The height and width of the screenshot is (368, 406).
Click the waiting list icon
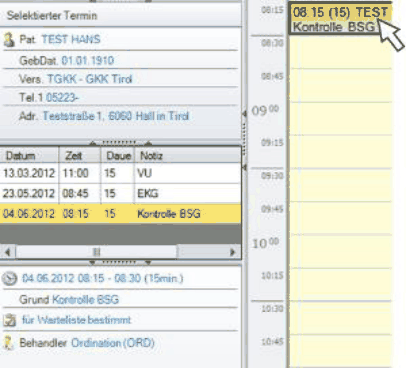click(x=9, y=320)
